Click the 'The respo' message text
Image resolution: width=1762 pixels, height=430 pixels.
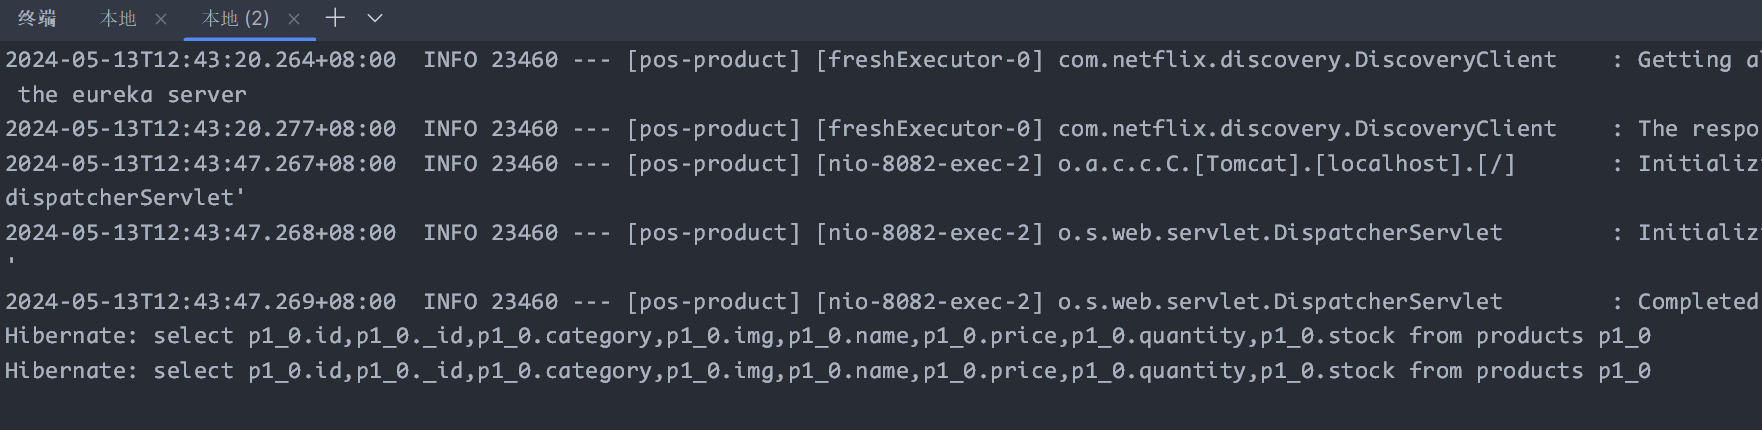coord(1698,129)
